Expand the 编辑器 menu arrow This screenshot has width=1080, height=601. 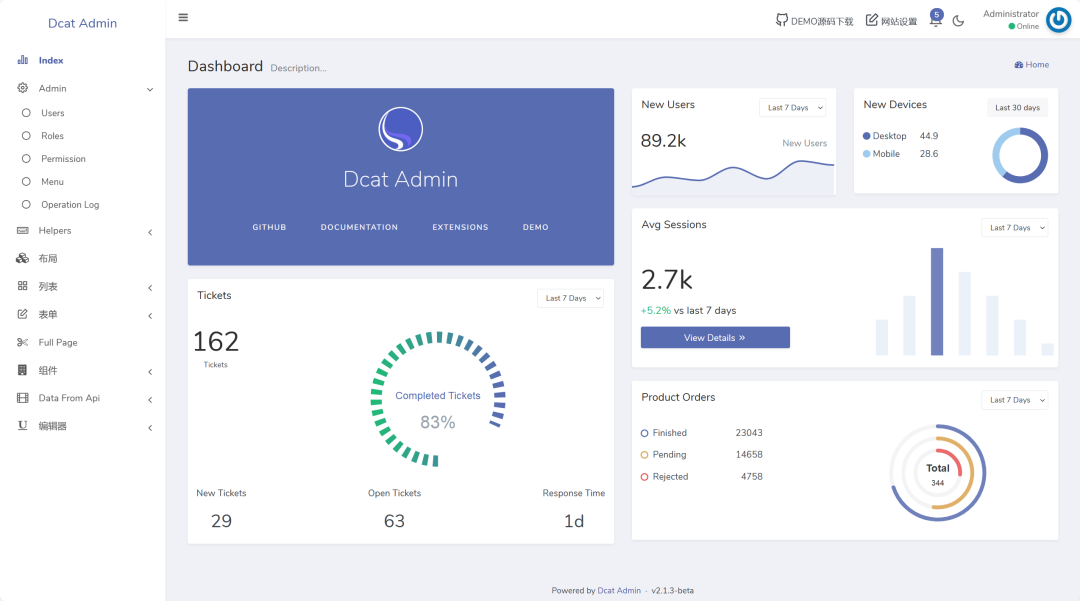coord(149,428)
